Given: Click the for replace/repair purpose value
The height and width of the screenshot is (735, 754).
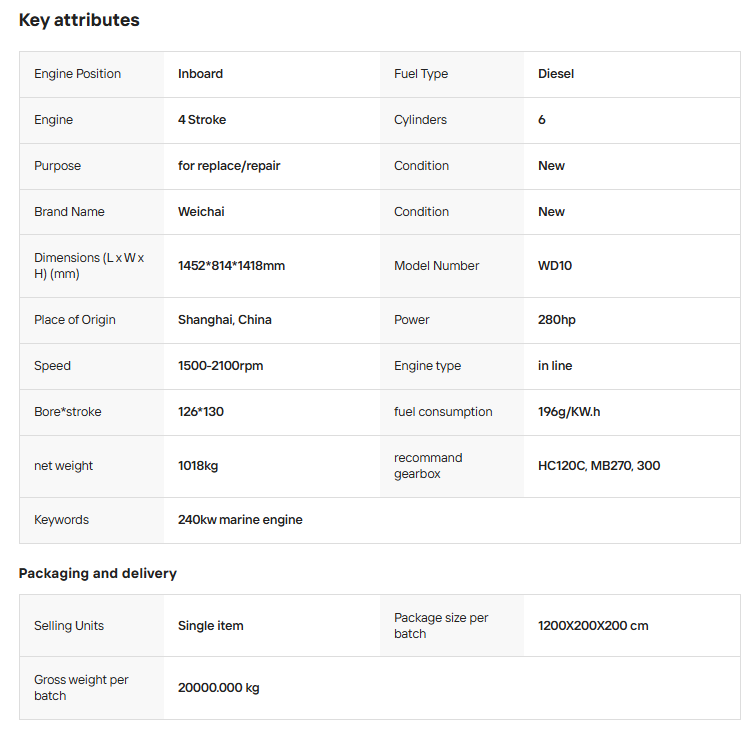Looking at the screenshot, I should 229,166.
